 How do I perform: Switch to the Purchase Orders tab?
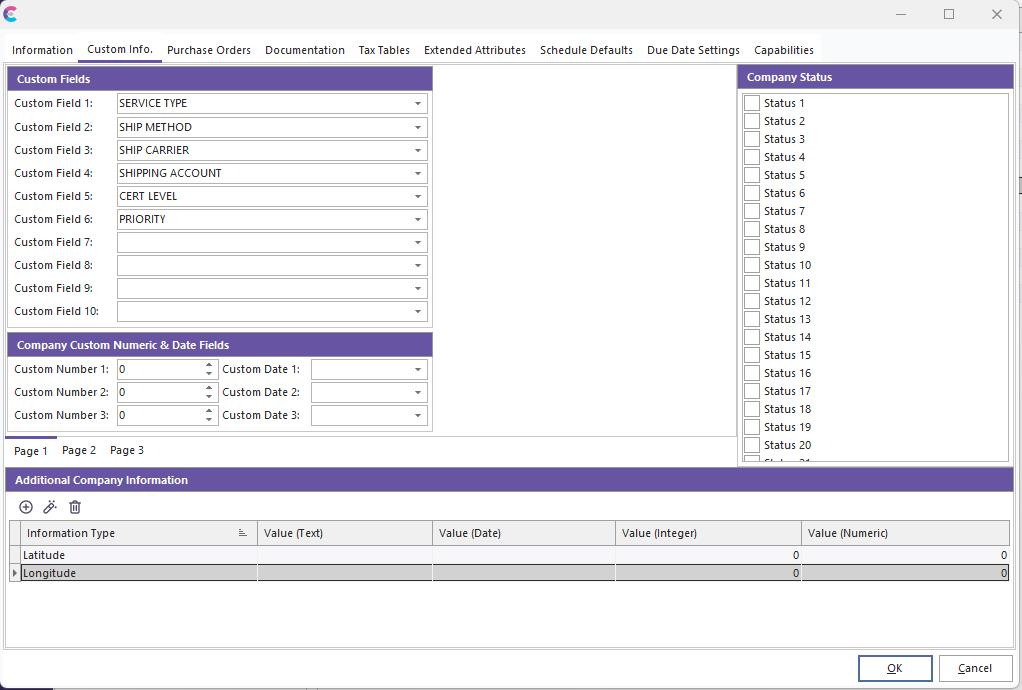pos(208,50)
